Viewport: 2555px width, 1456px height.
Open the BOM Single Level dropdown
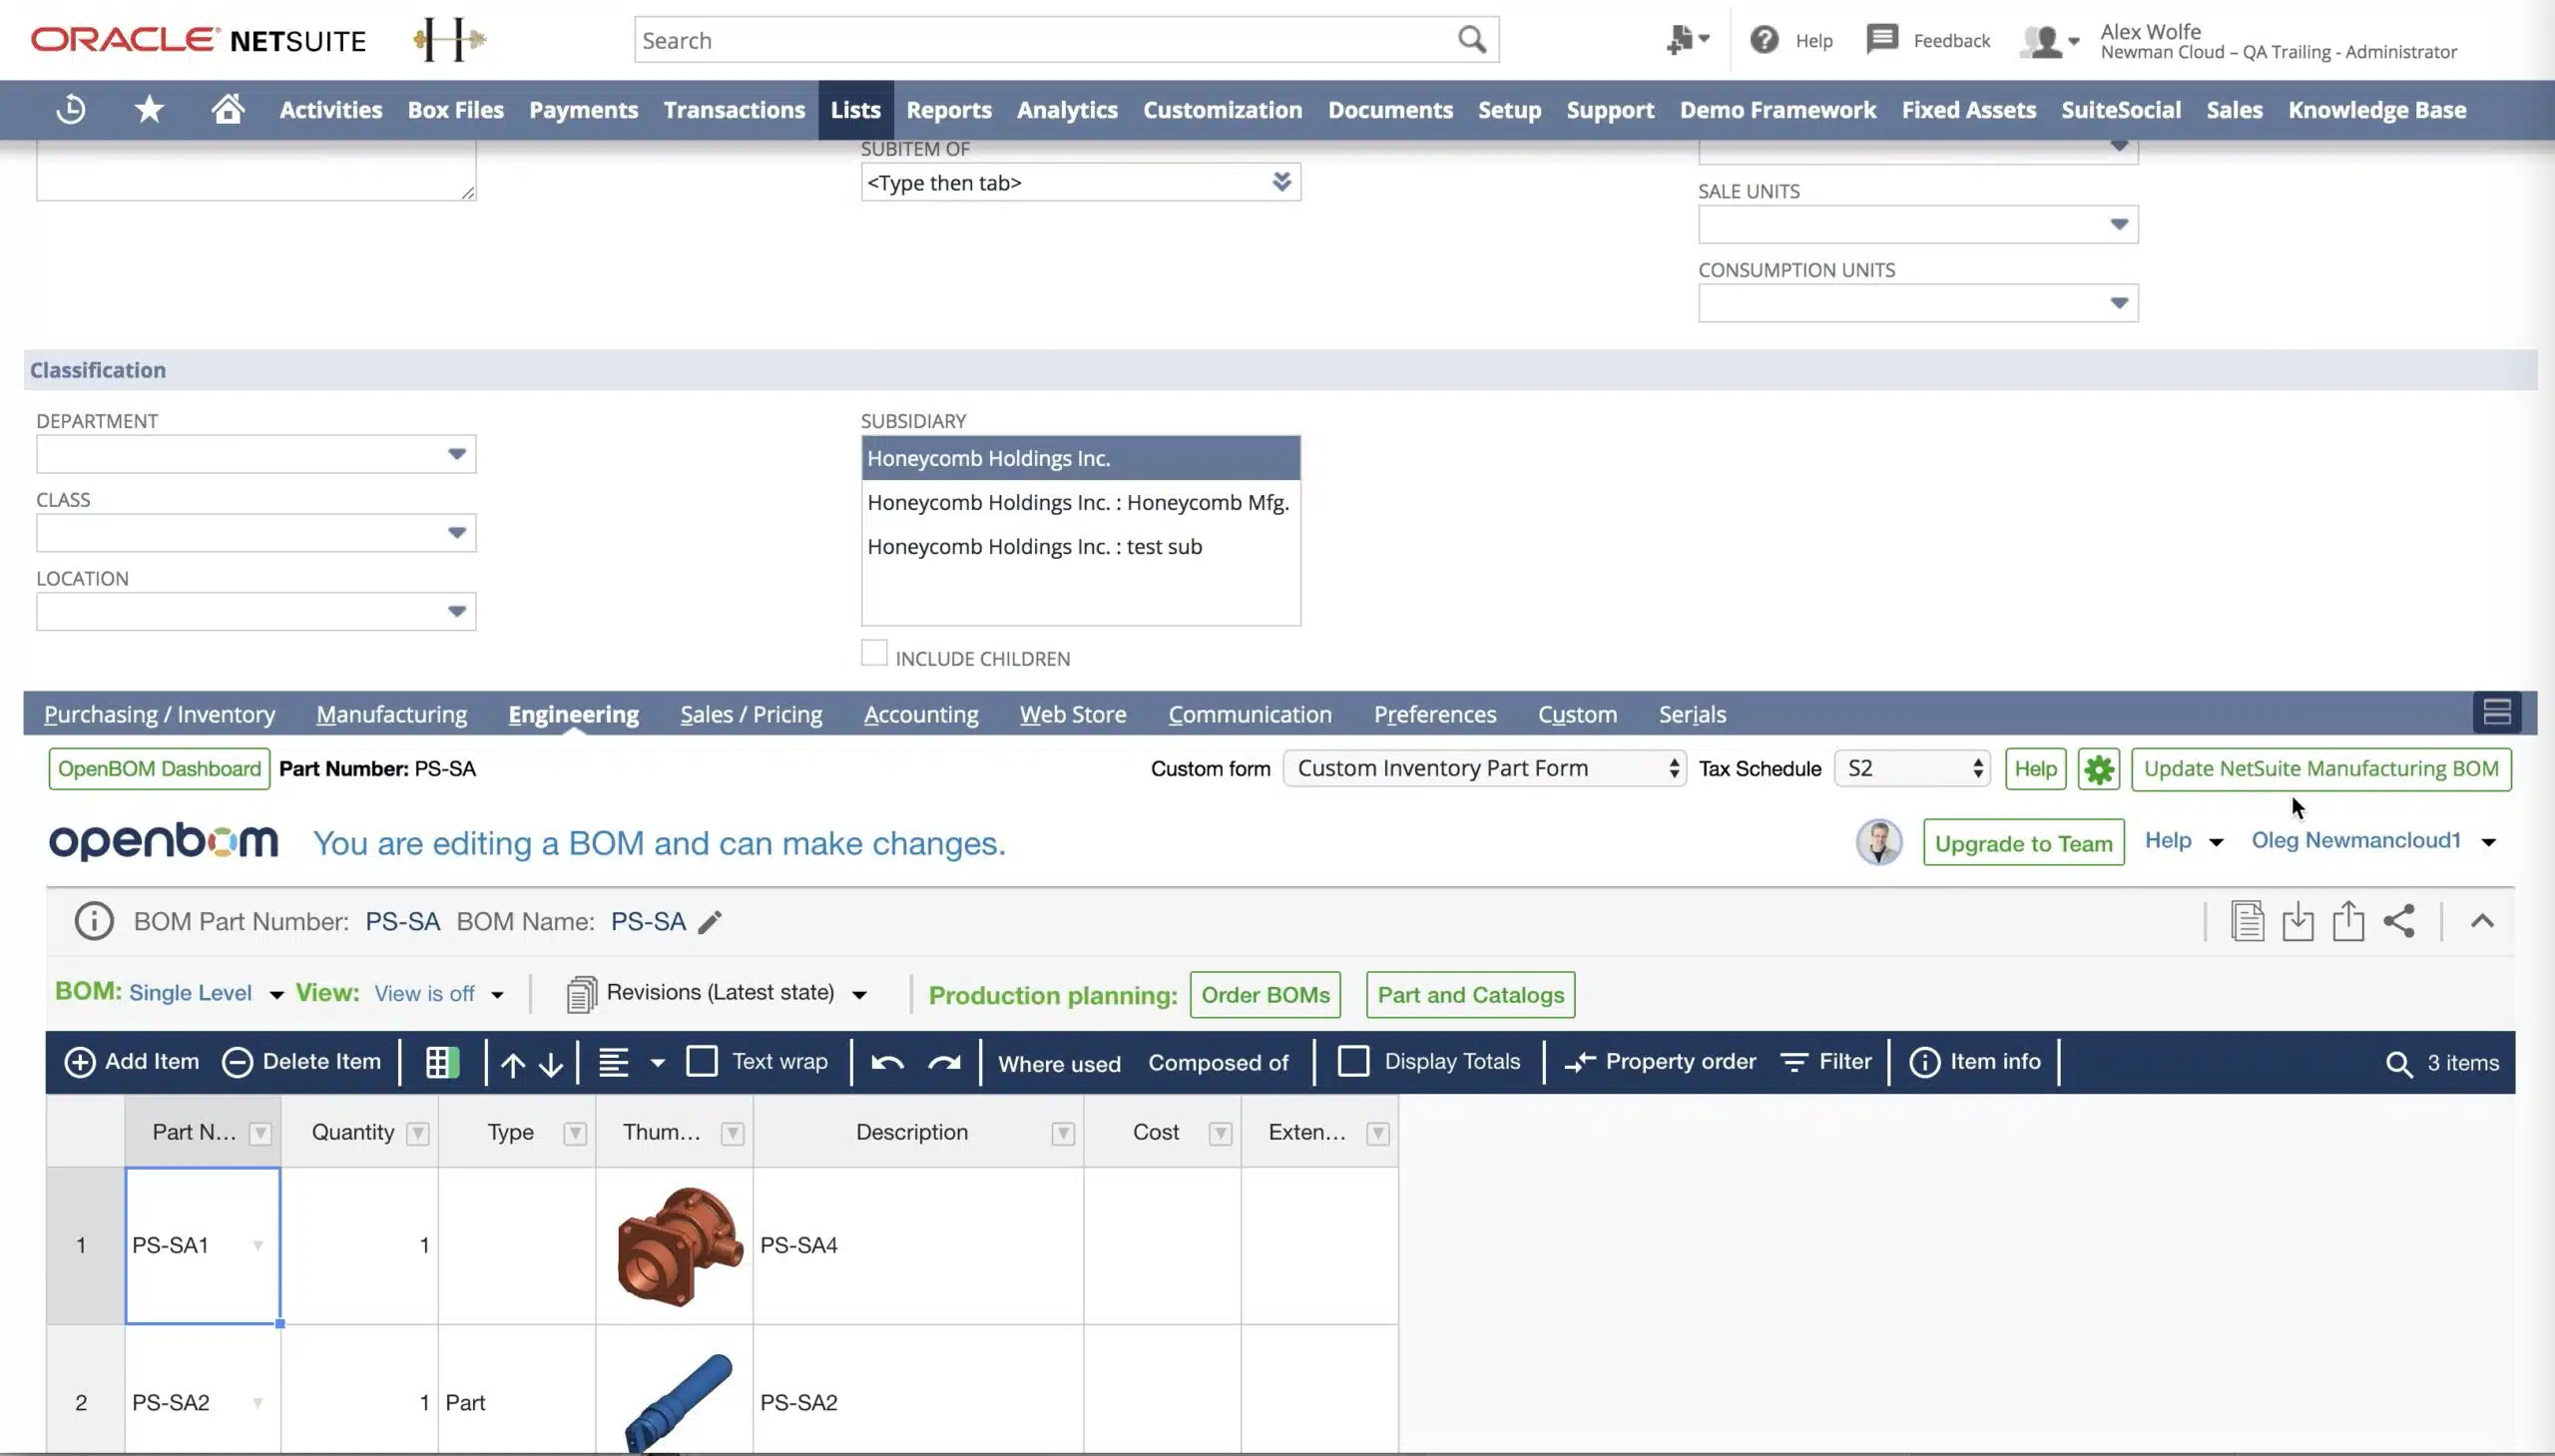[206, 993]
